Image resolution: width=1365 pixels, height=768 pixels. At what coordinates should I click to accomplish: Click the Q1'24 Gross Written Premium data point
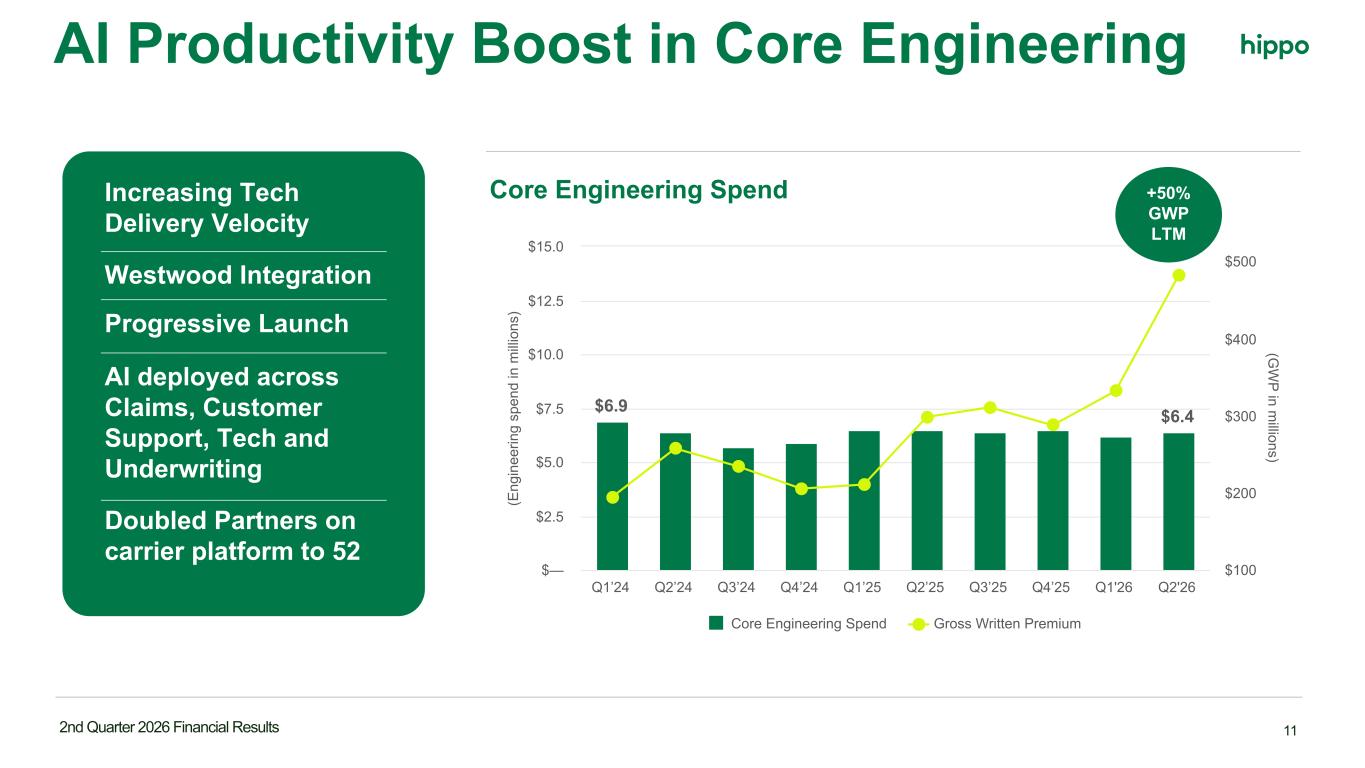(612, 497)
